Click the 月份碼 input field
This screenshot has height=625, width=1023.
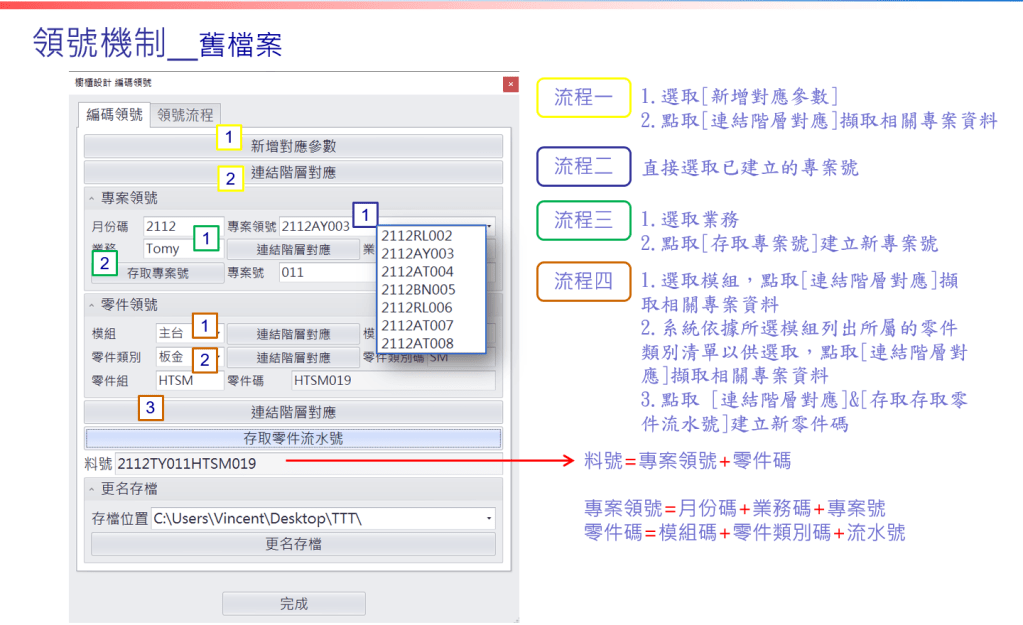point(180,226)
